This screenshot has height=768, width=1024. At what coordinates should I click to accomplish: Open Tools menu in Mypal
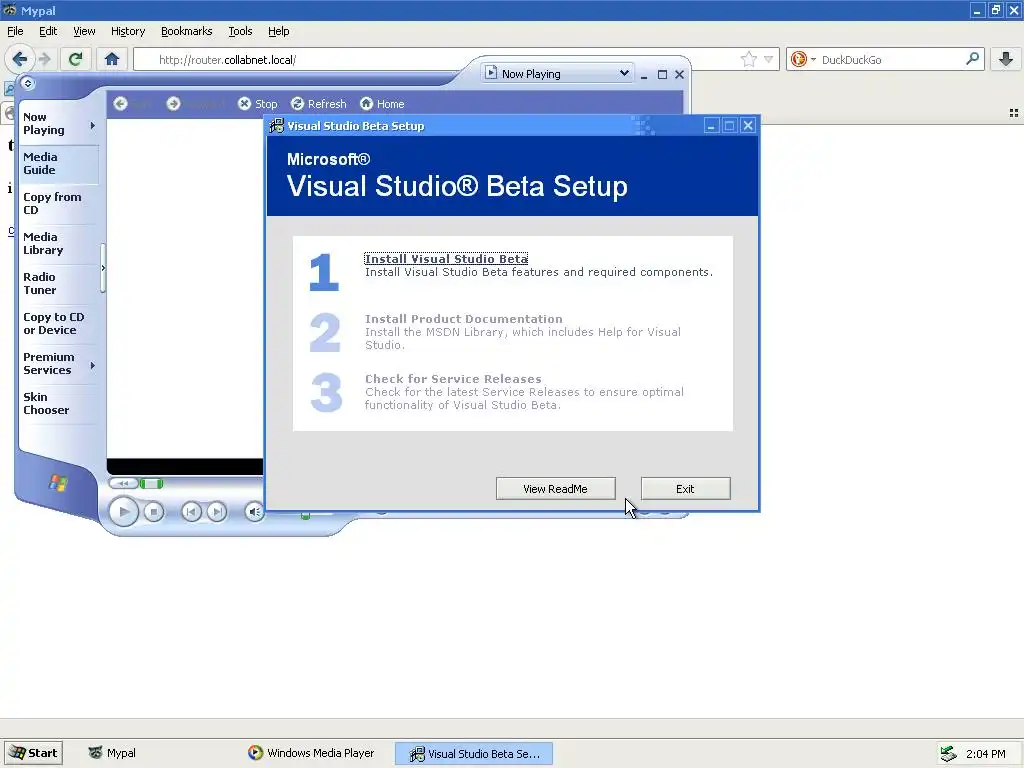240,31
